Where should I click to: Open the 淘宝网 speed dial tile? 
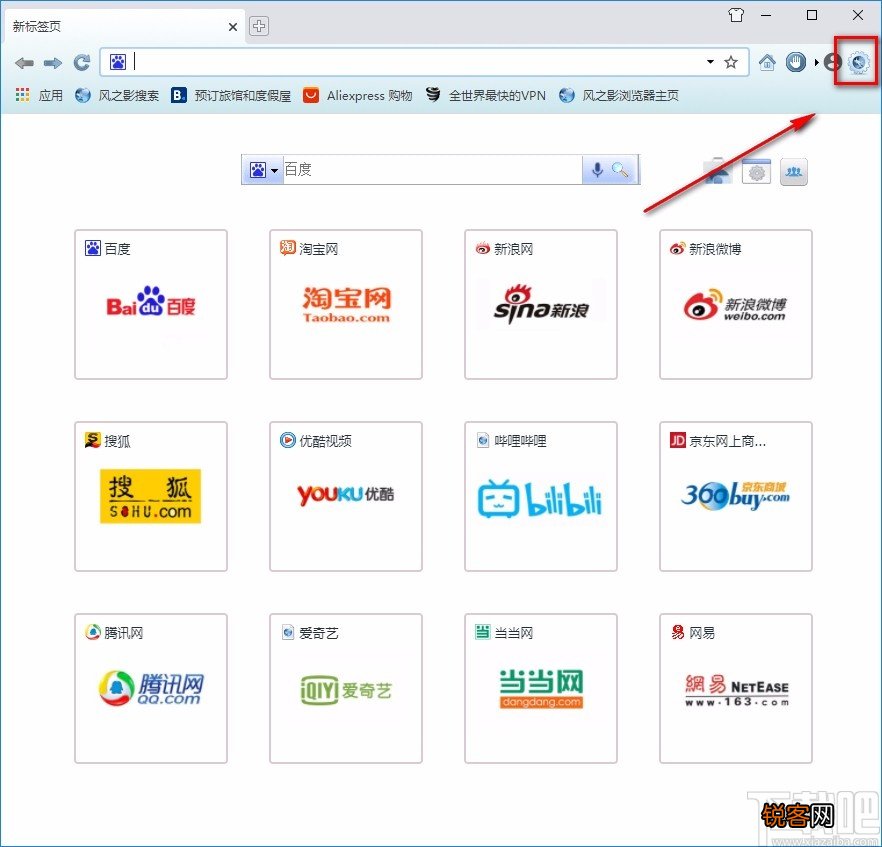(346, 304)
